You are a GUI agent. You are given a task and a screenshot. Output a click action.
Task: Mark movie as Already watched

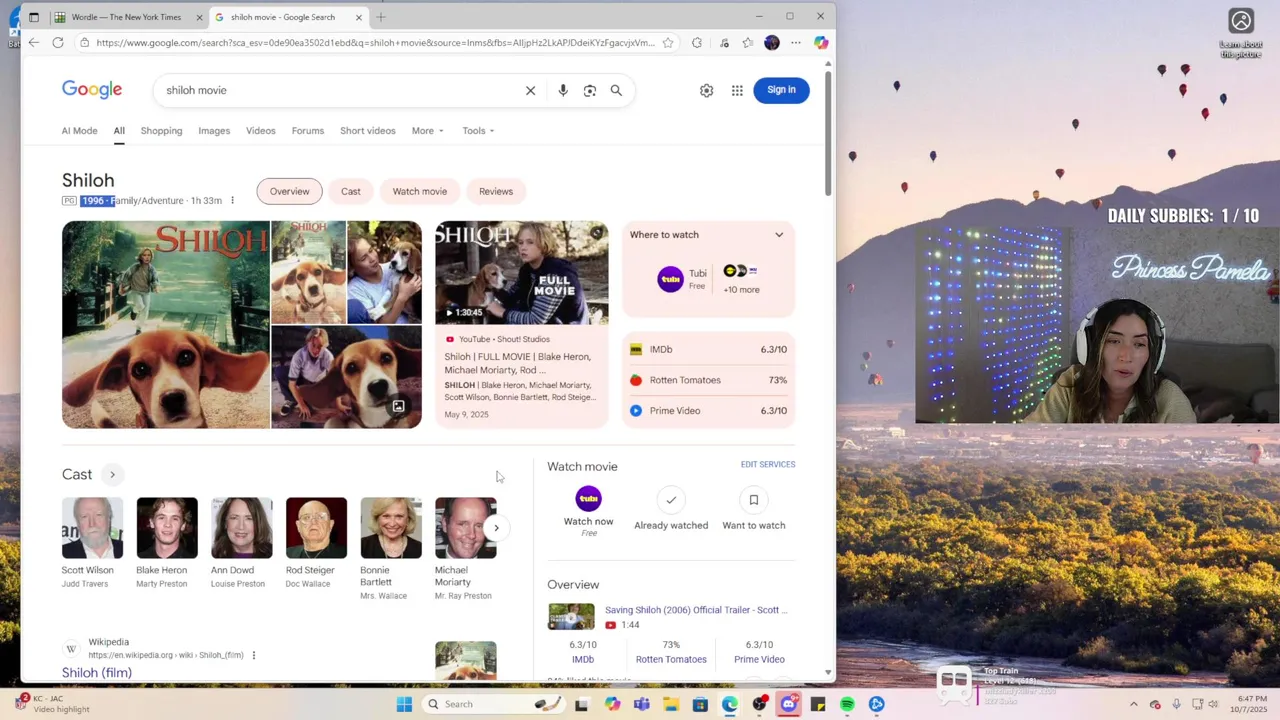click(x=671, y=510)
